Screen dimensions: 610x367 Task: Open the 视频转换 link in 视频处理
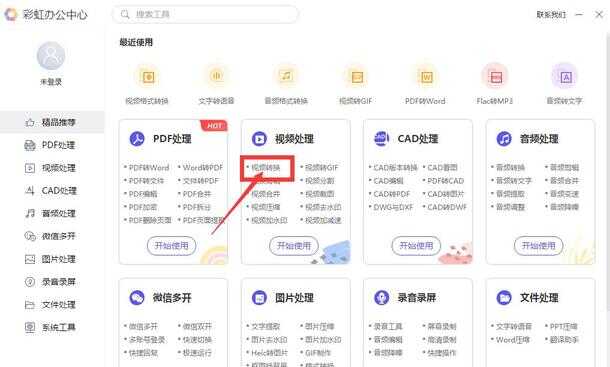pyautogui.click(x=266, y=168)
